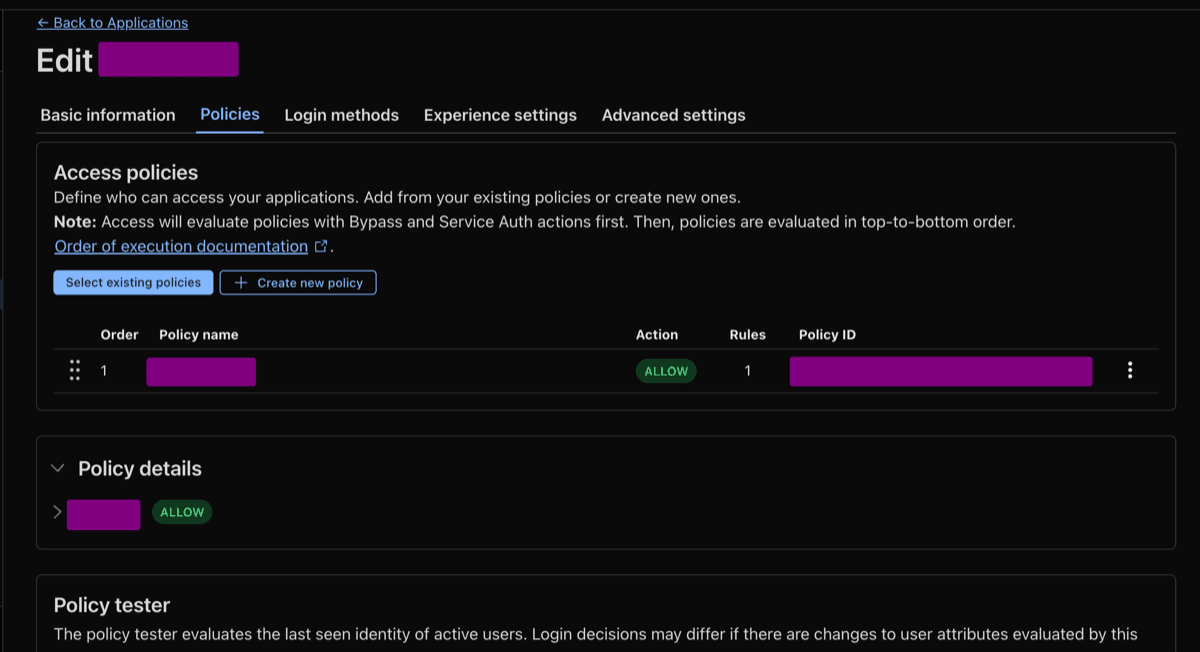Click the ALLOW badge in the policy table row

tap(666, 371)
